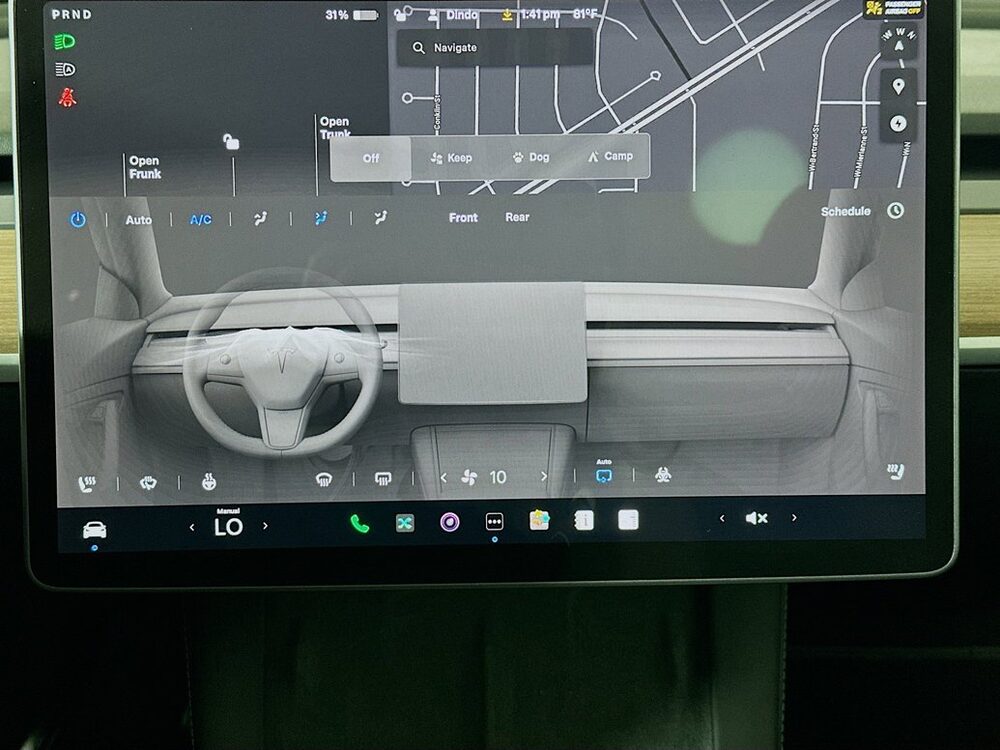Open the climate Schedule
The height and width of the screenshot is (750, 1000).
coord(846,211)
